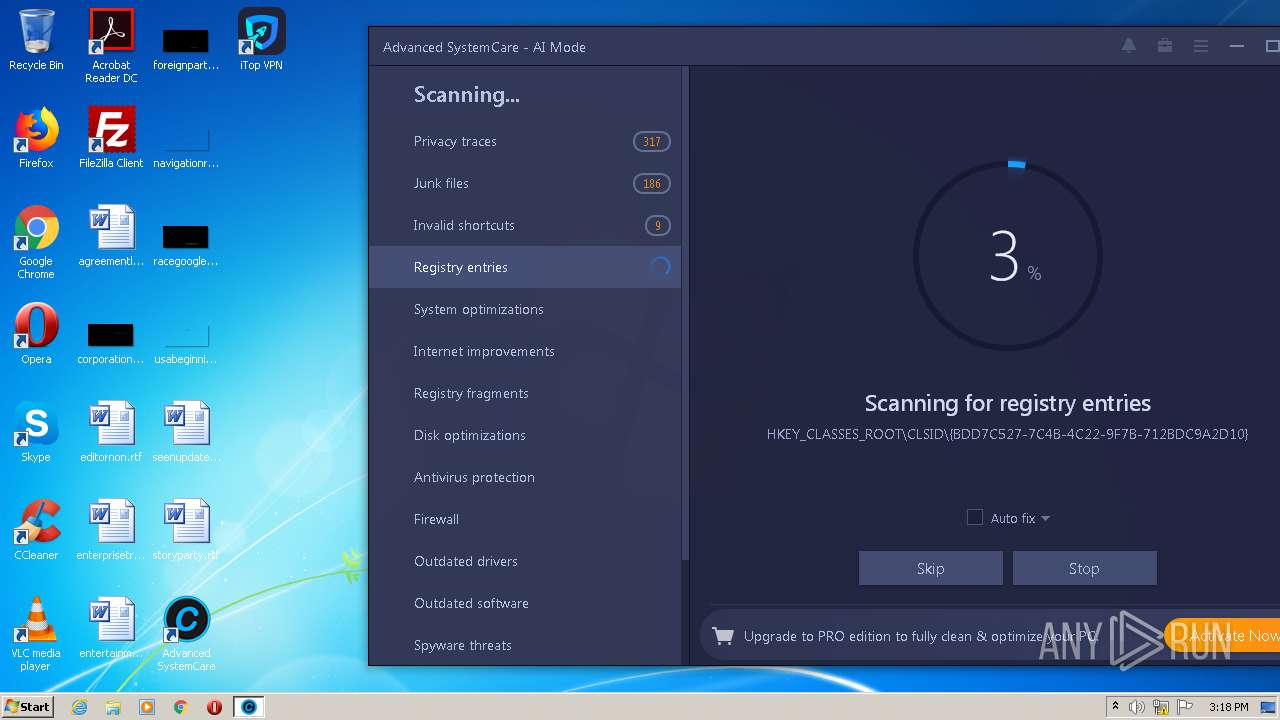Launch Skype desktop shortcut
Screen dimensions: 1280x720
click(x=36, y=432)
